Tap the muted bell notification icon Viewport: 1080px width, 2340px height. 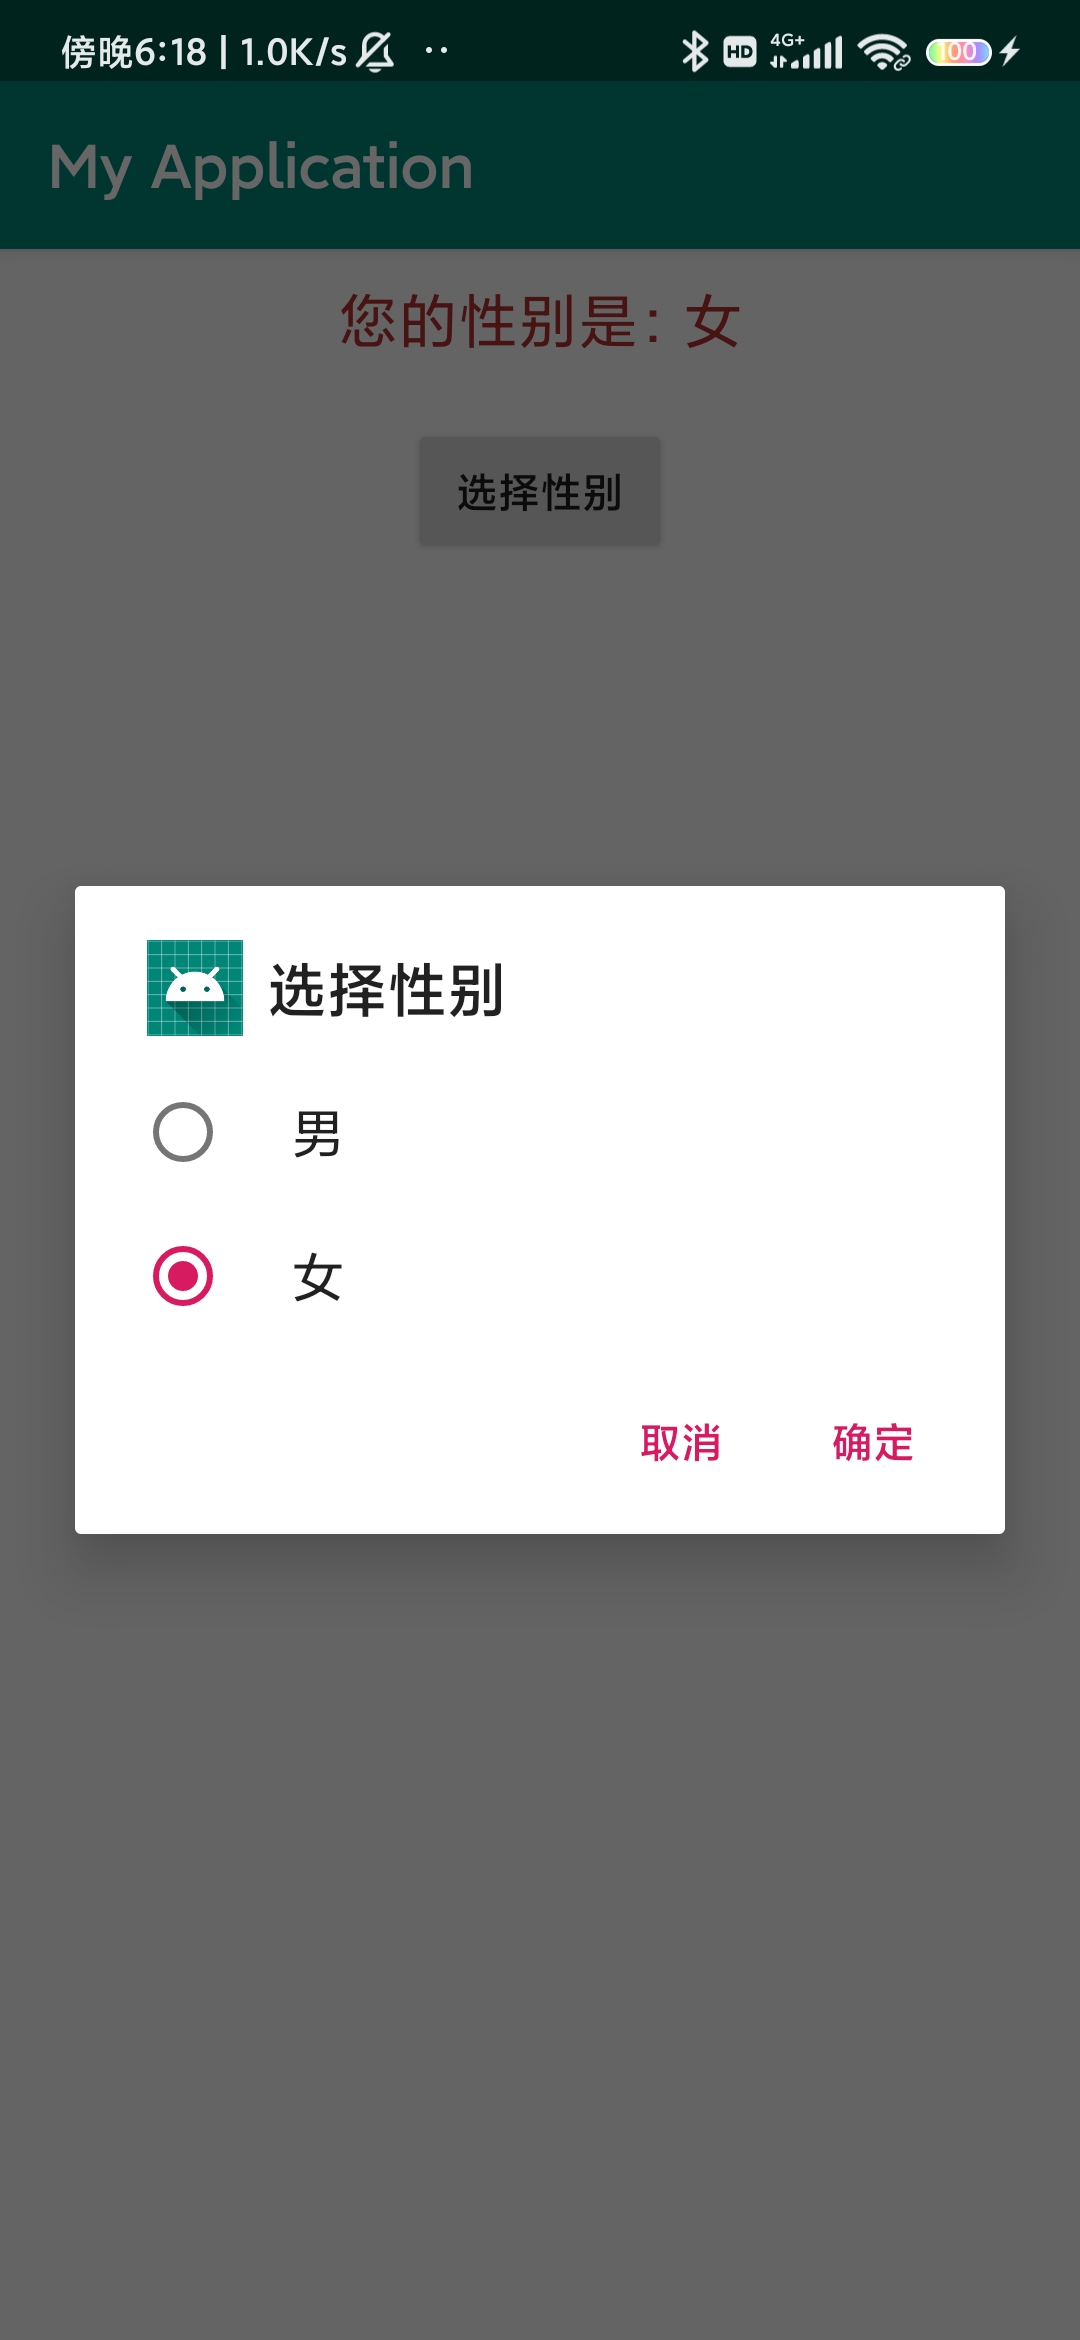(376, 51)
